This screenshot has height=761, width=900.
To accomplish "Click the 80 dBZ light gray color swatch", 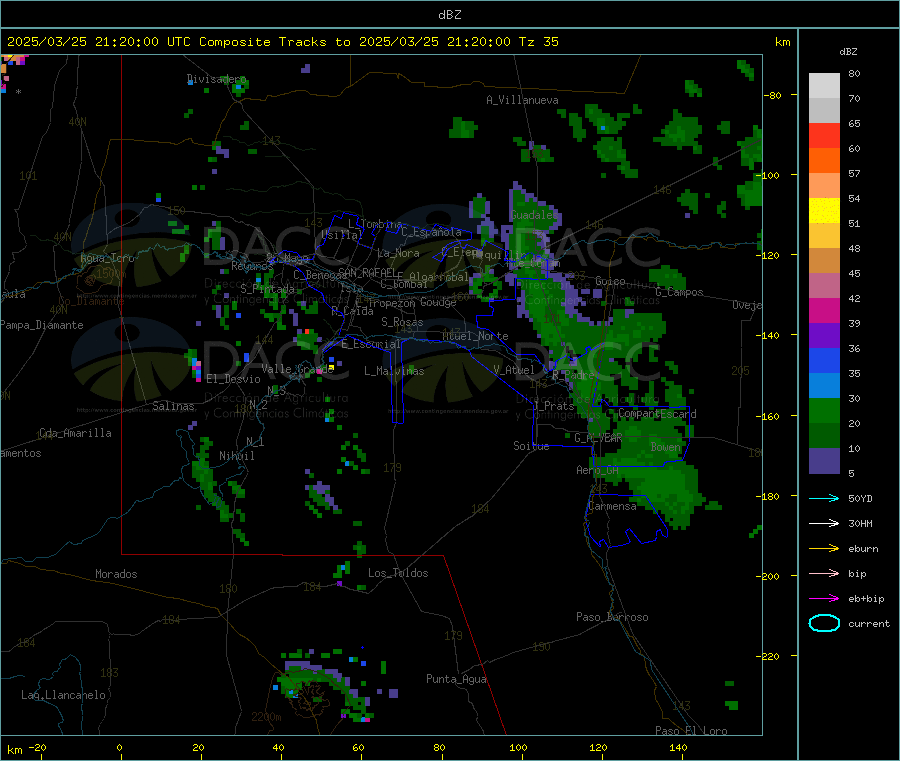I will click(824, 86).
